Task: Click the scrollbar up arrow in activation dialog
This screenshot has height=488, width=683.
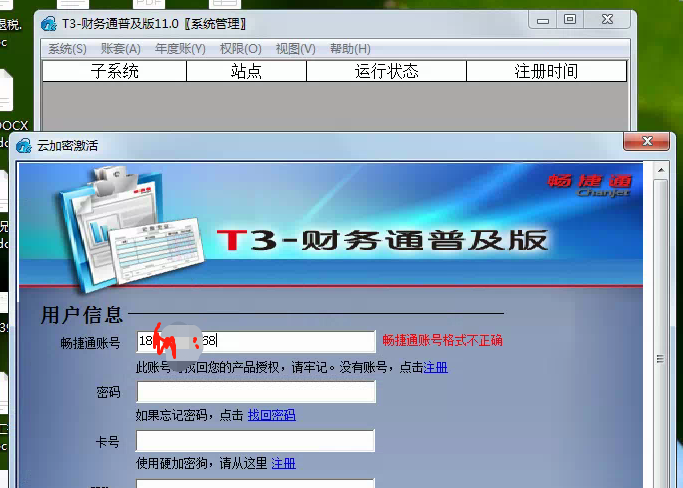Action: (x=661, y=170)
